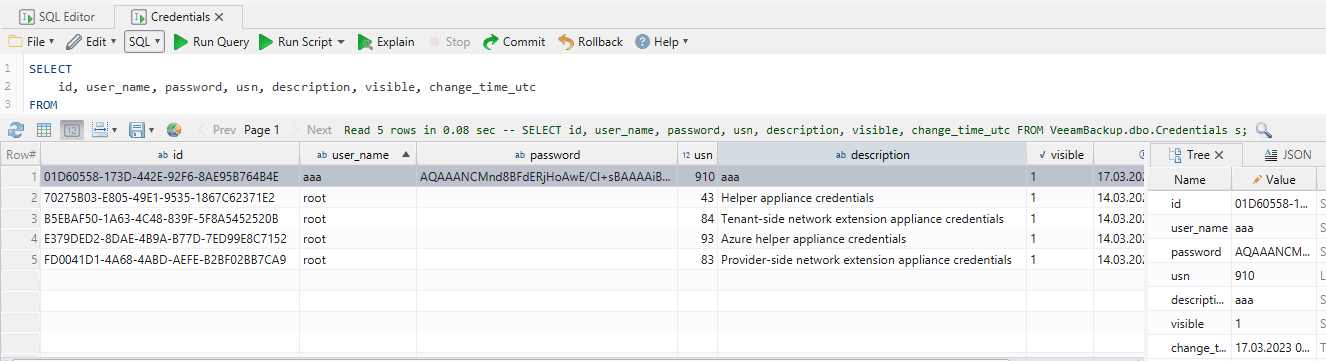Click the Rollback button
The image size is (1326, 361).
[x=590, y=42]
